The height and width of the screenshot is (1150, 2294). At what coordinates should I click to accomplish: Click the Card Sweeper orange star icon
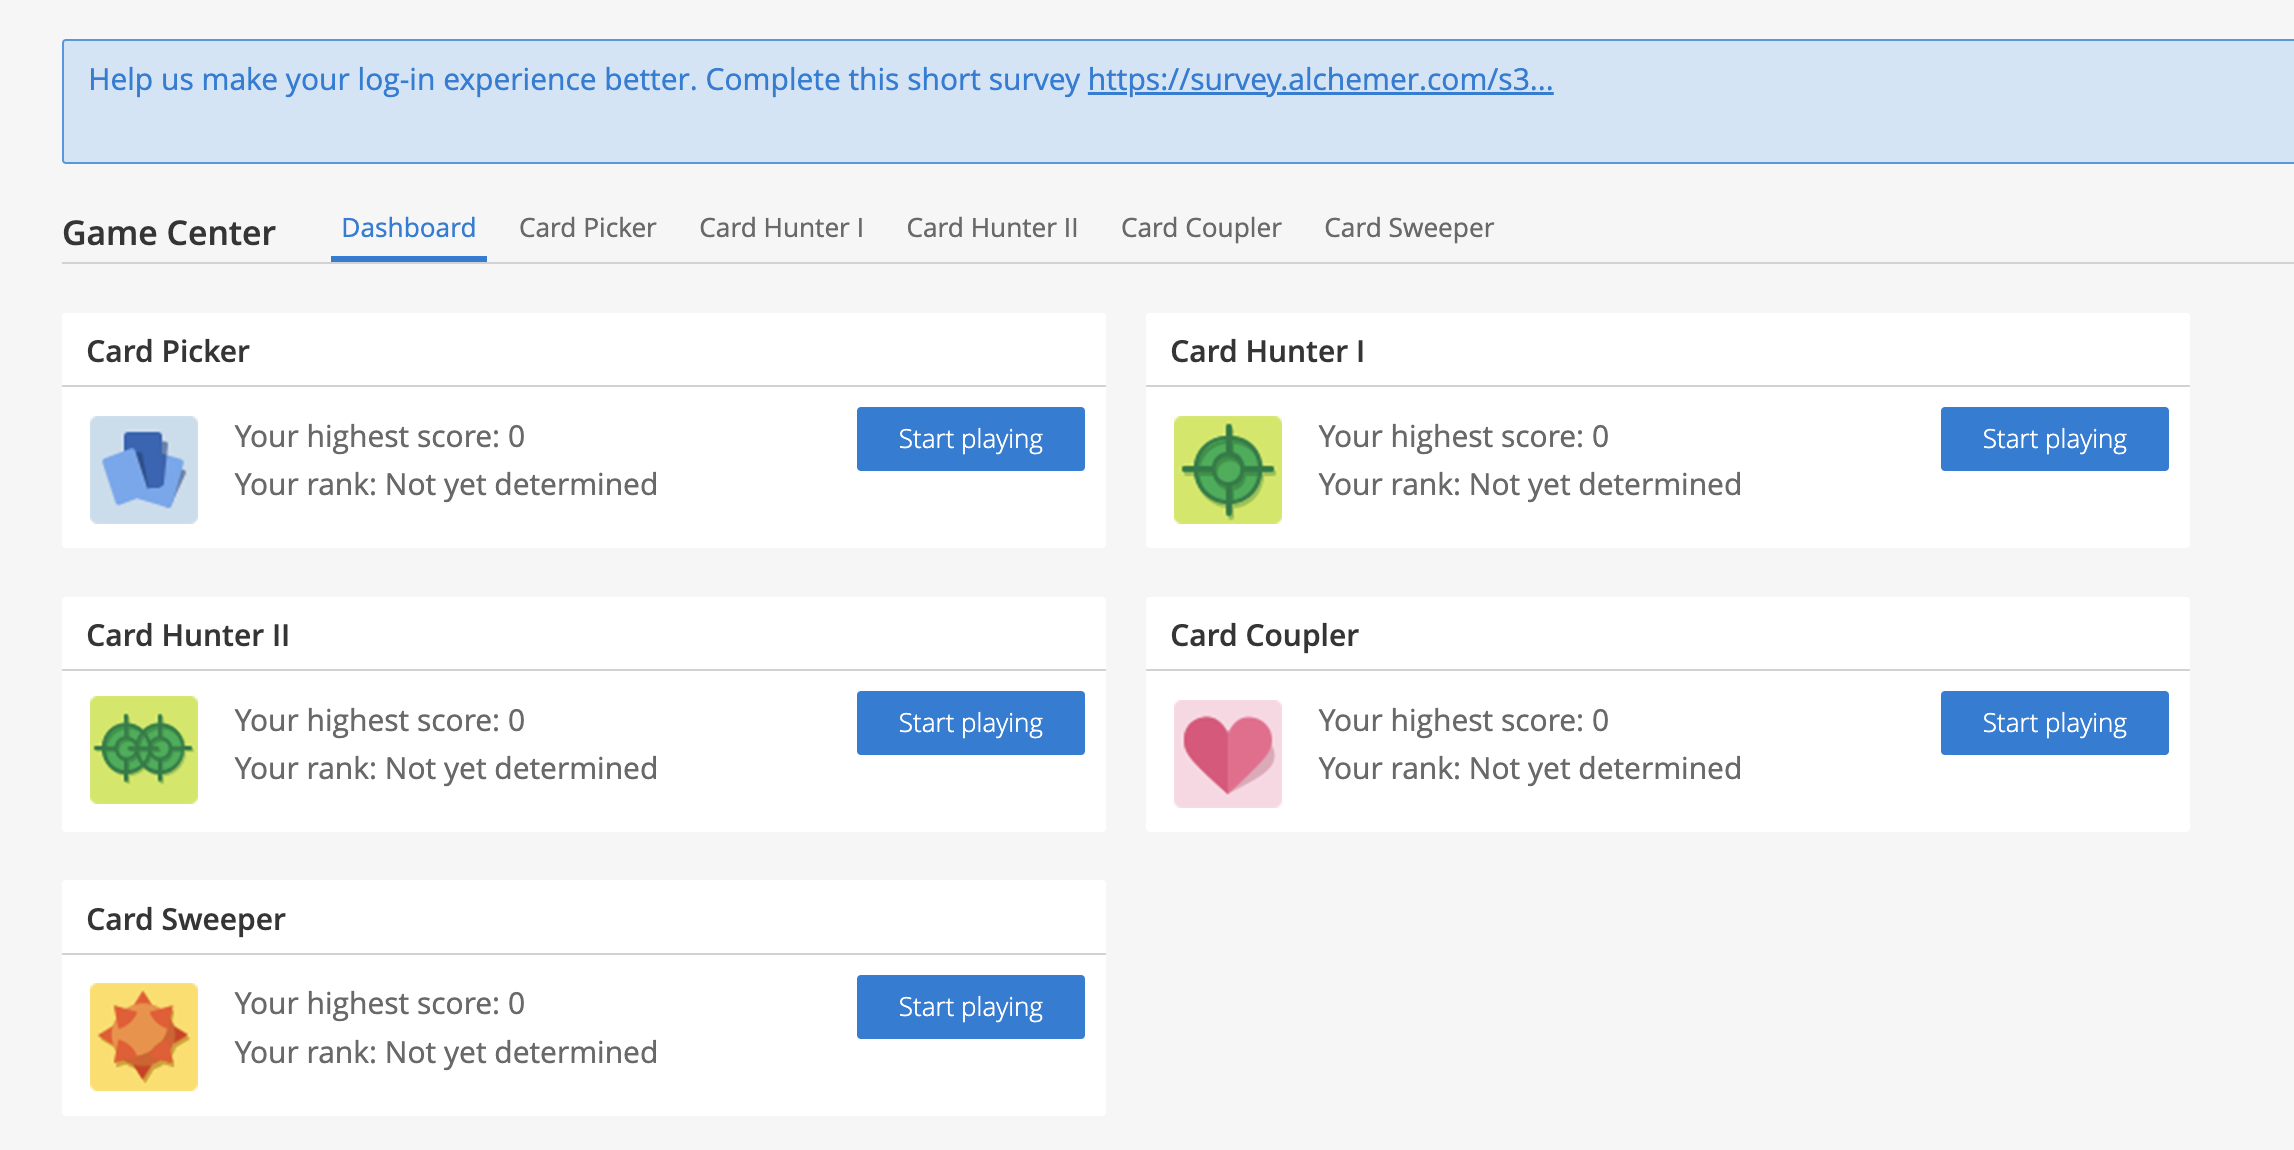click(143, 1036)
